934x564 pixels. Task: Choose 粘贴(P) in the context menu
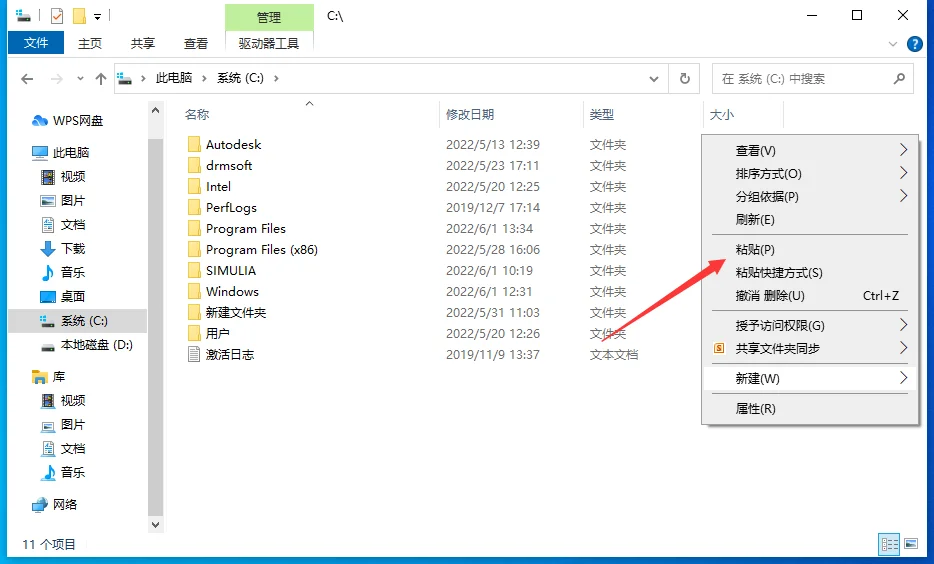[x=810, y=250]
